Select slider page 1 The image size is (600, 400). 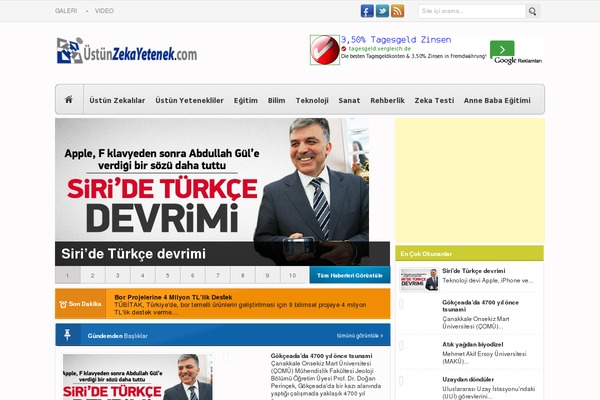click(x=68, y=275)
